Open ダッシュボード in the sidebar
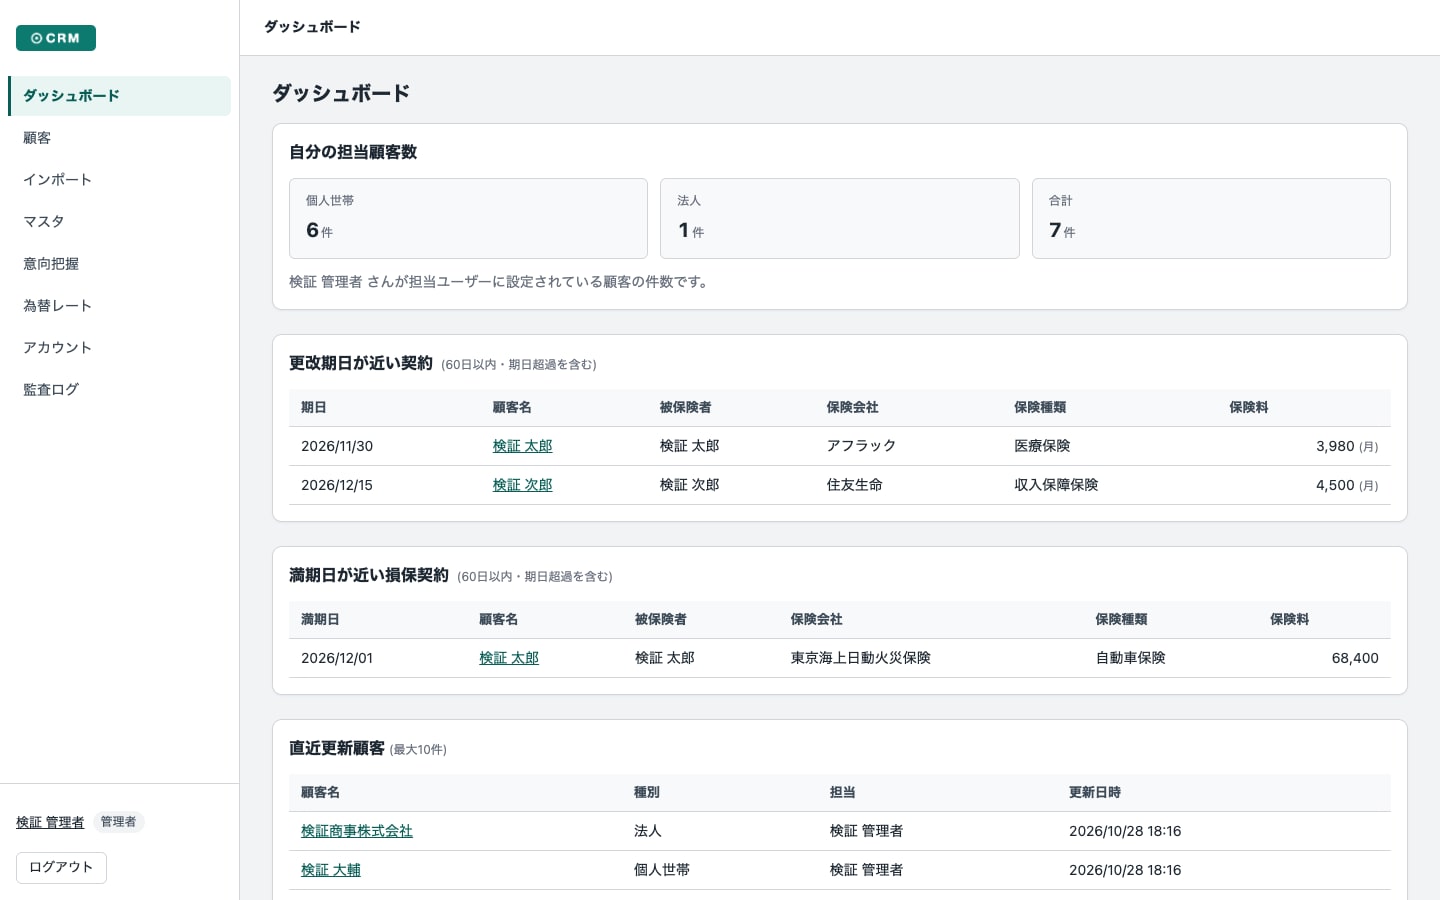Screen dimensions: 1440x900 tap(119, 96)
